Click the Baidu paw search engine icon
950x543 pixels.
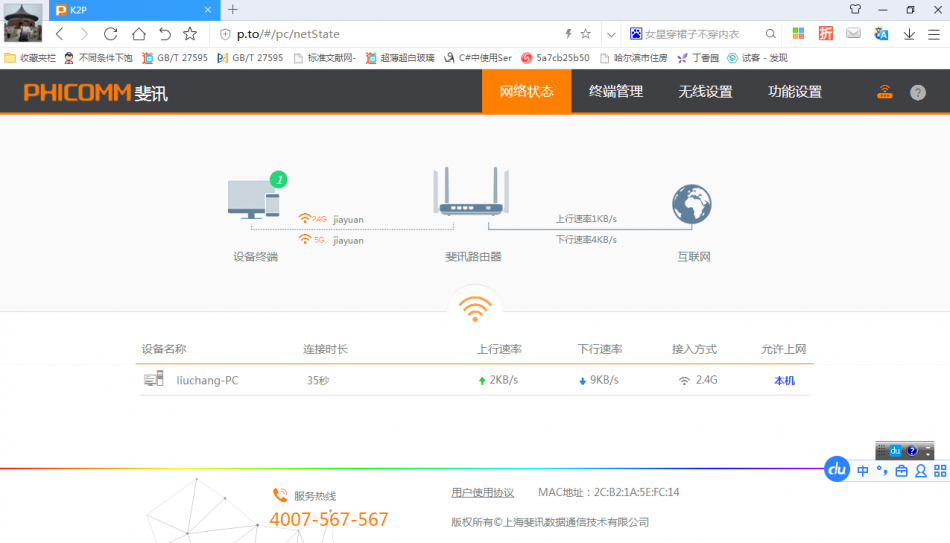coord(636,34)
